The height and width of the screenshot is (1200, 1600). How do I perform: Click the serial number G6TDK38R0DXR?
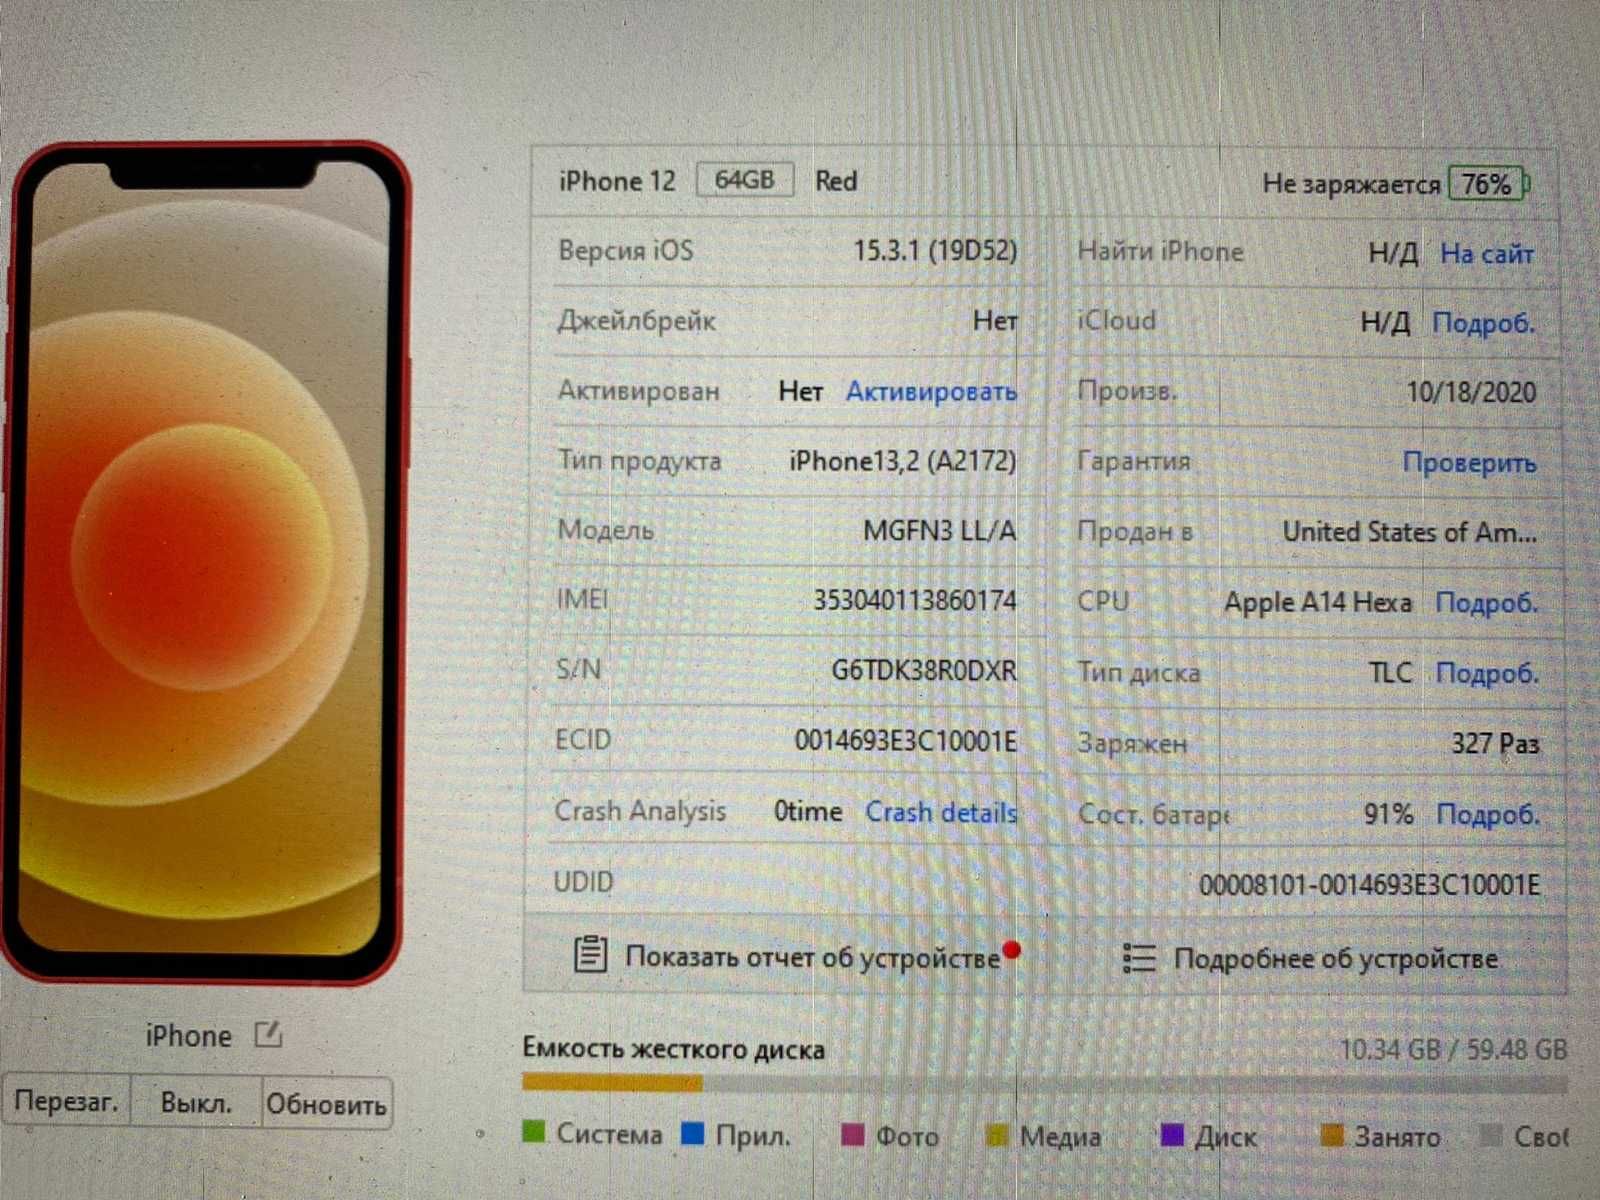pos(924,670)
